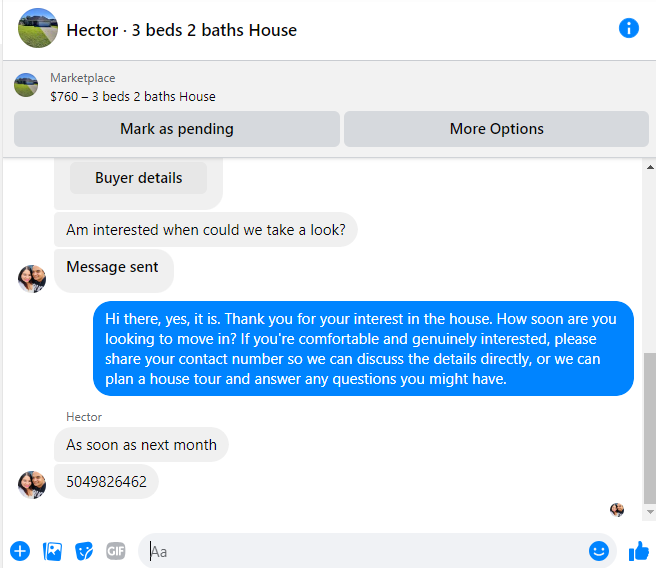Screen dimensions: 656x568
Task: Open Hector's avatar beside Message sent
Action: 32,279
